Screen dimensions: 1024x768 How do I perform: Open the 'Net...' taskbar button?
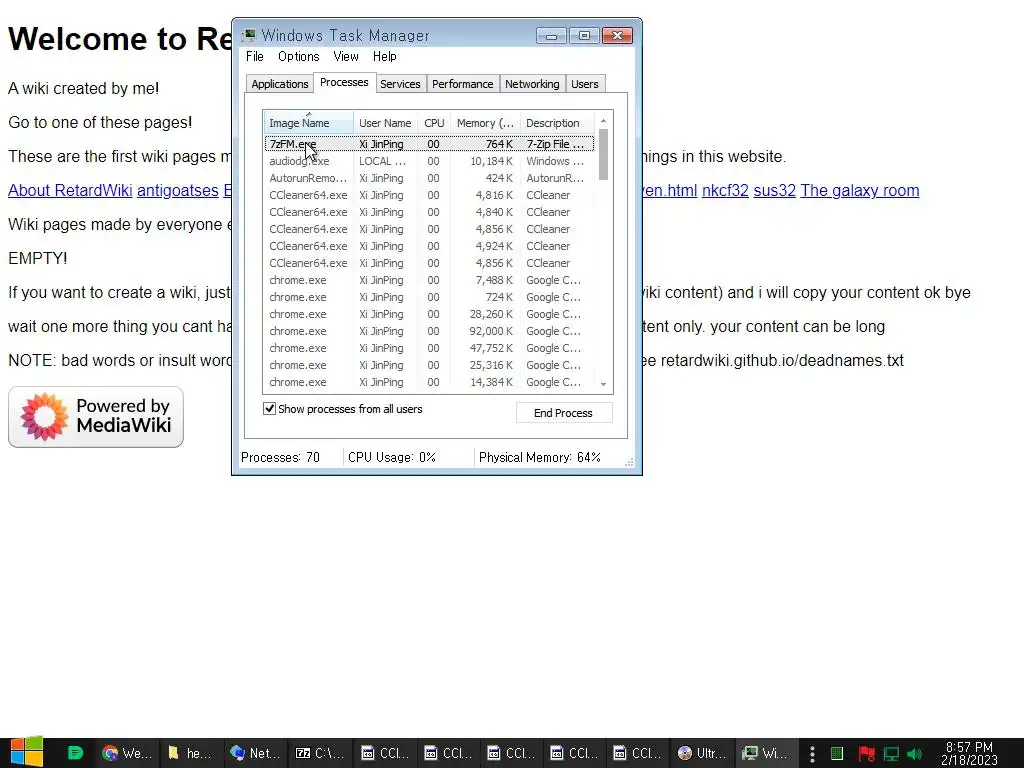pos(255,753)
